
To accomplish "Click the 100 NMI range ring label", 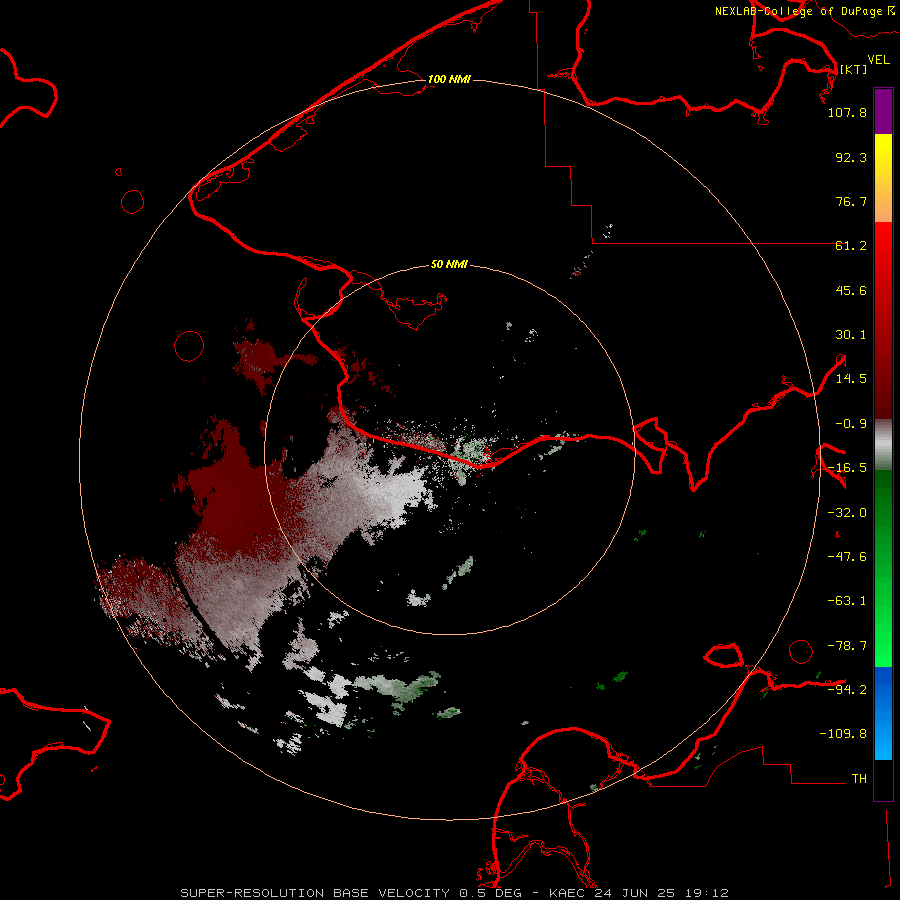I will click(x=449, y=79).
